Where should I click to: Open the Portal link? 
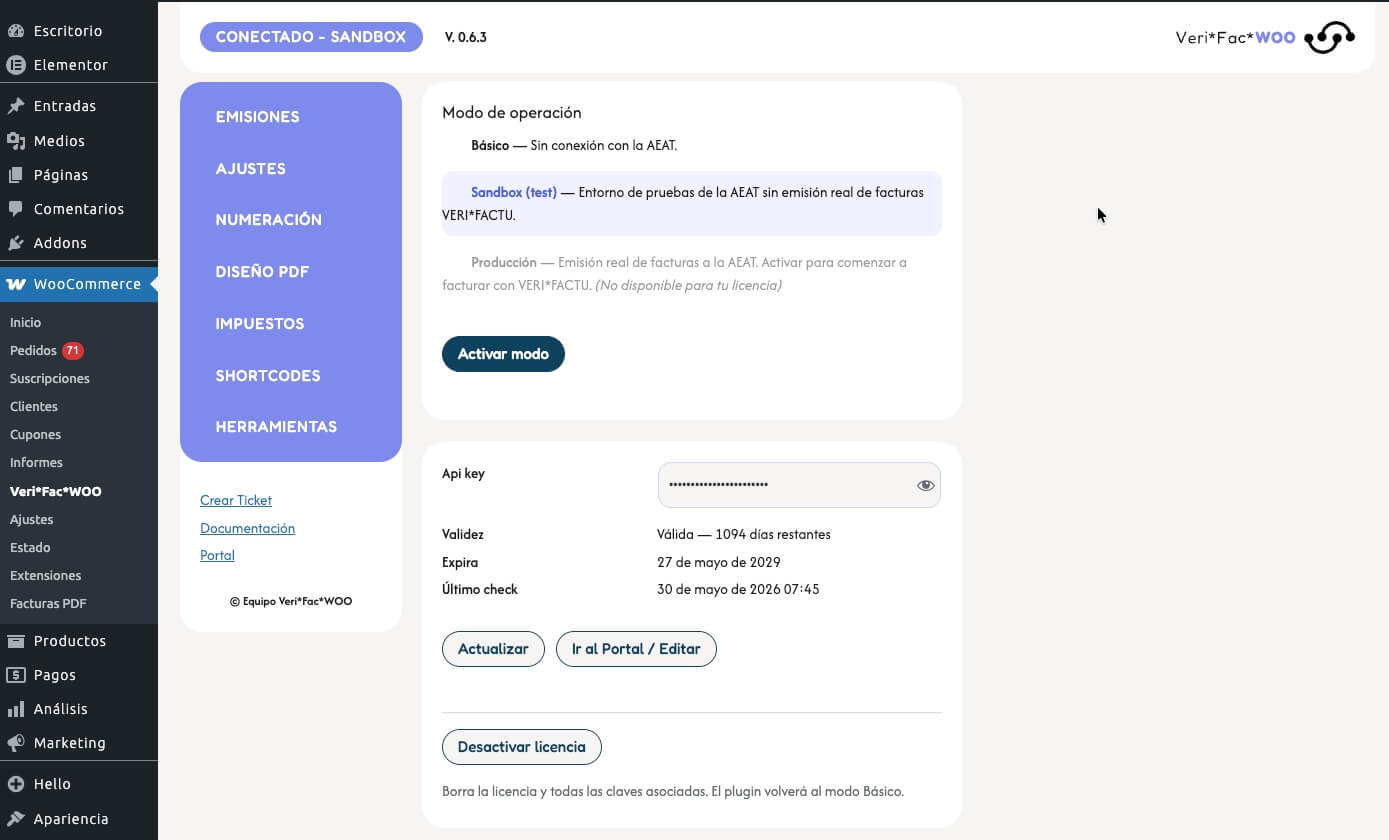(217, 556)
